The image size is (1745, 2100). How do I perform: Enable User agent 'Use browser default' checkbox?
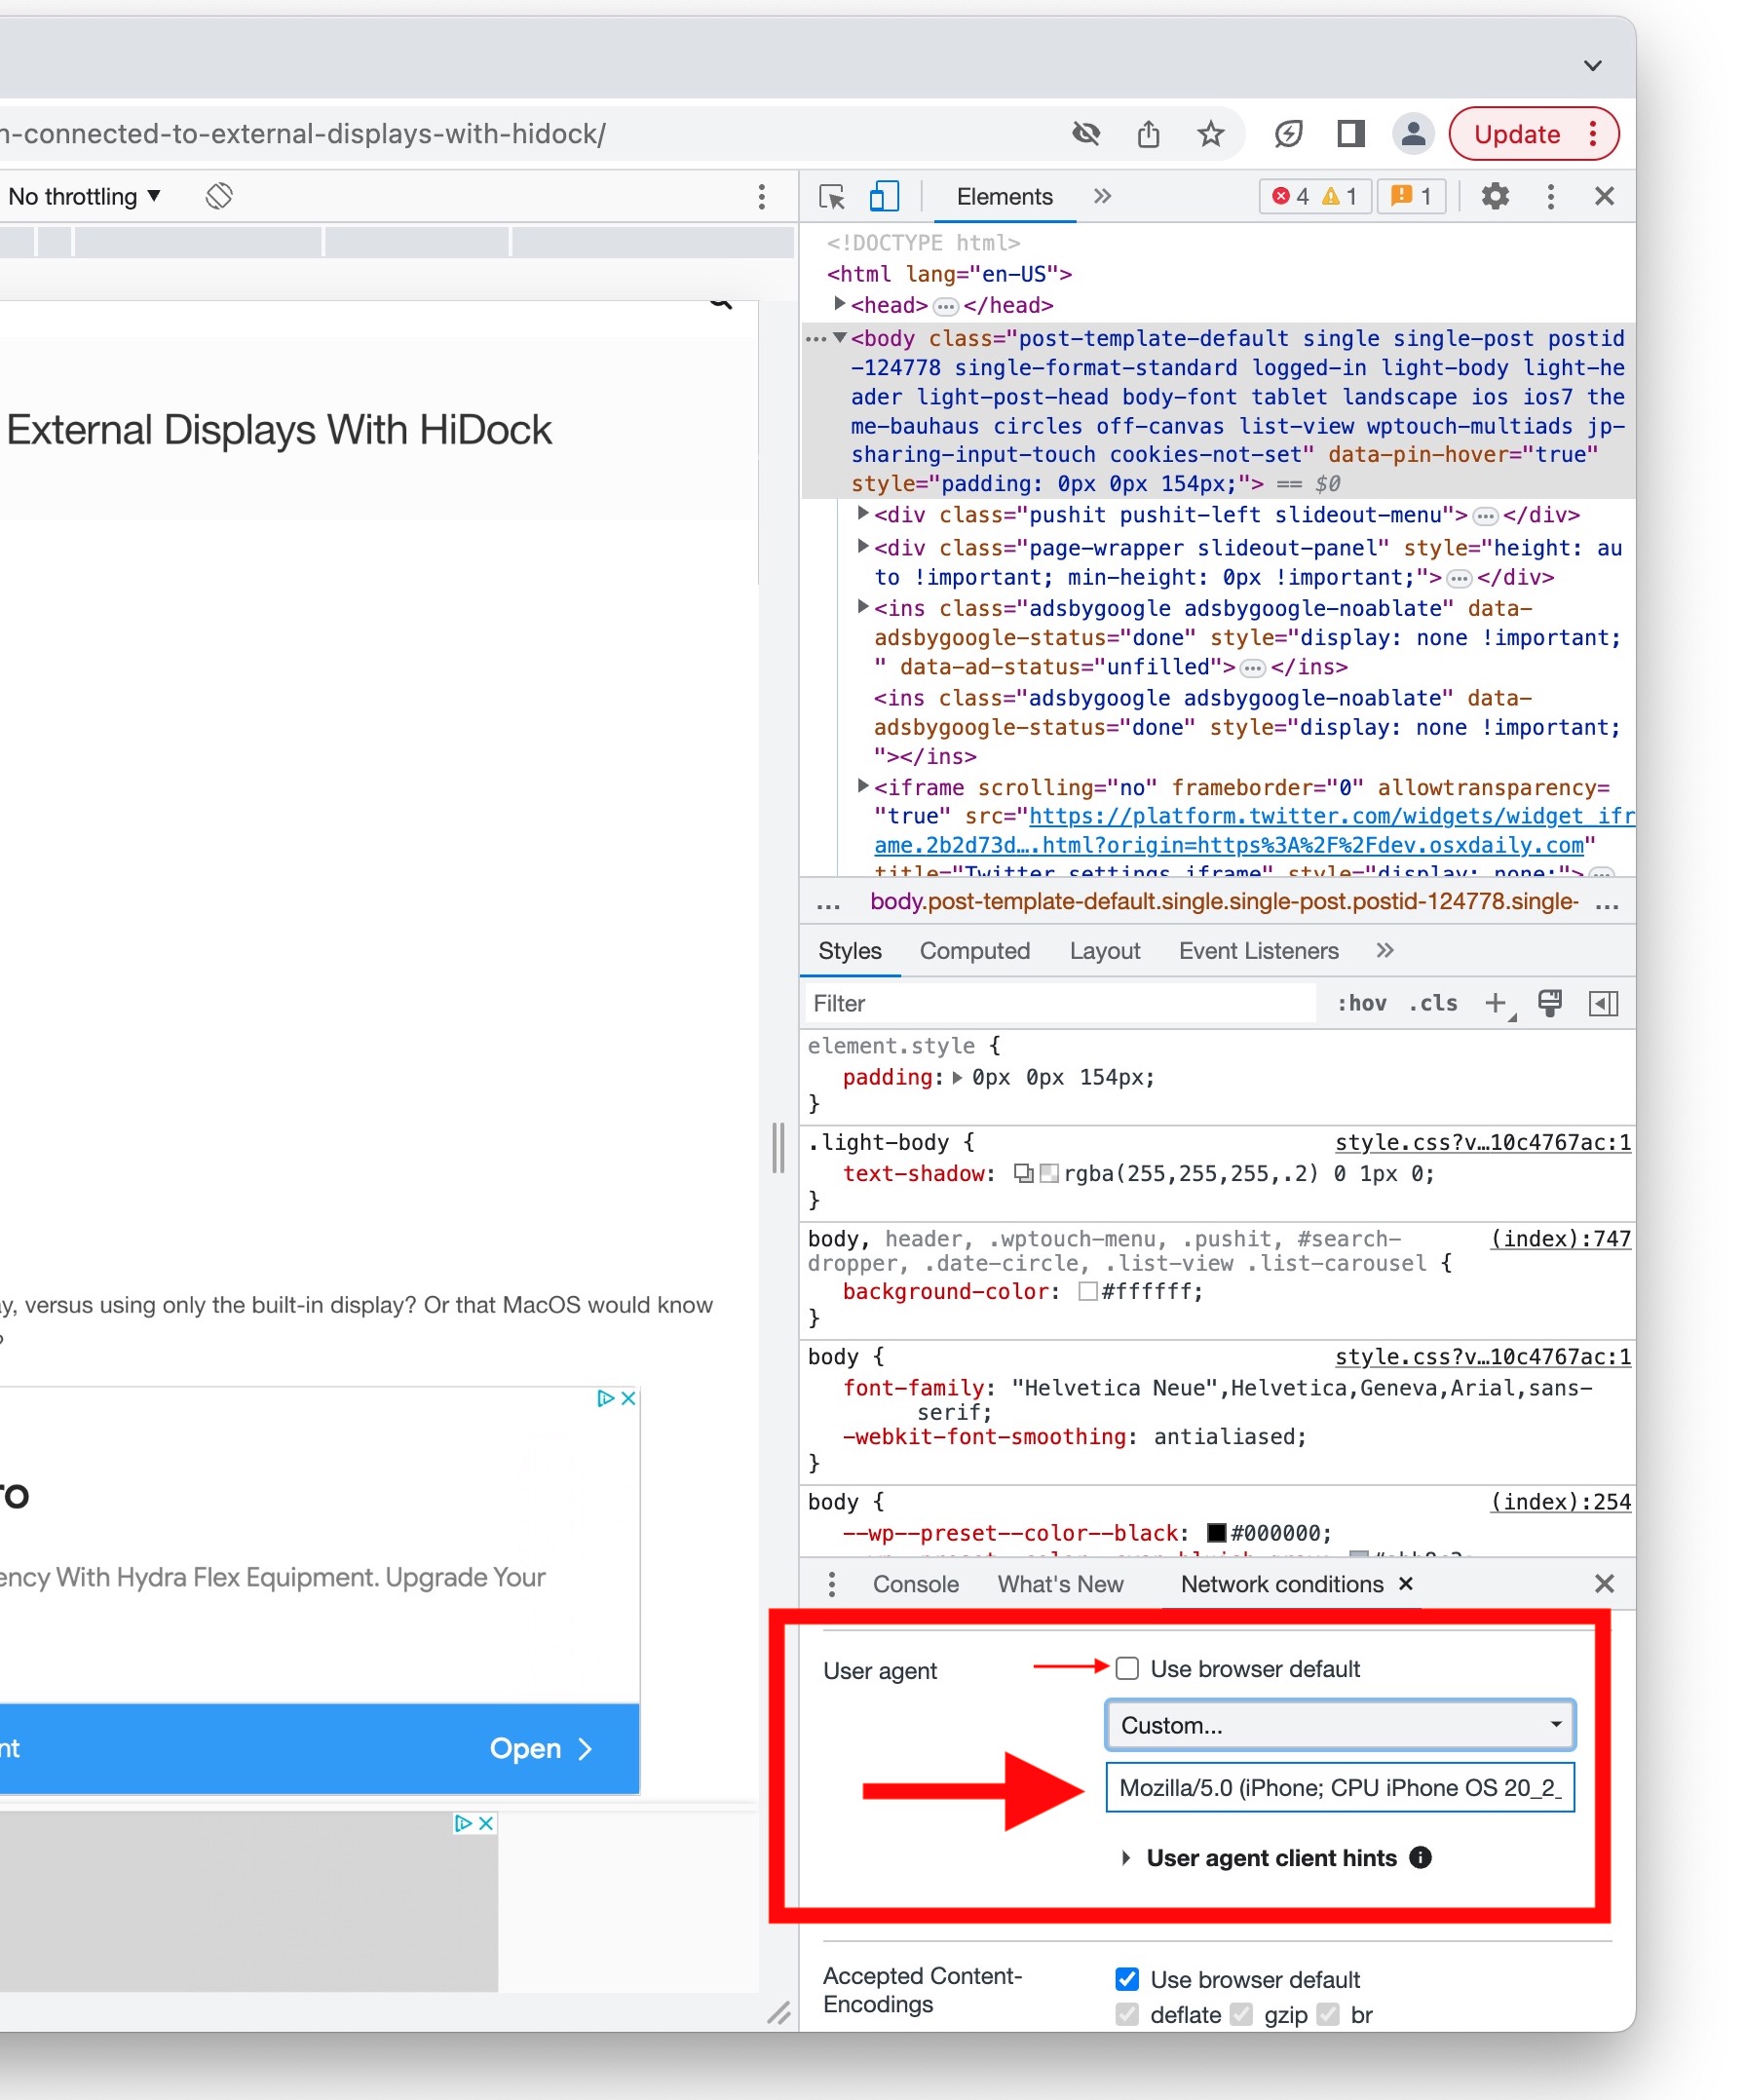tap(1127, 1668)
